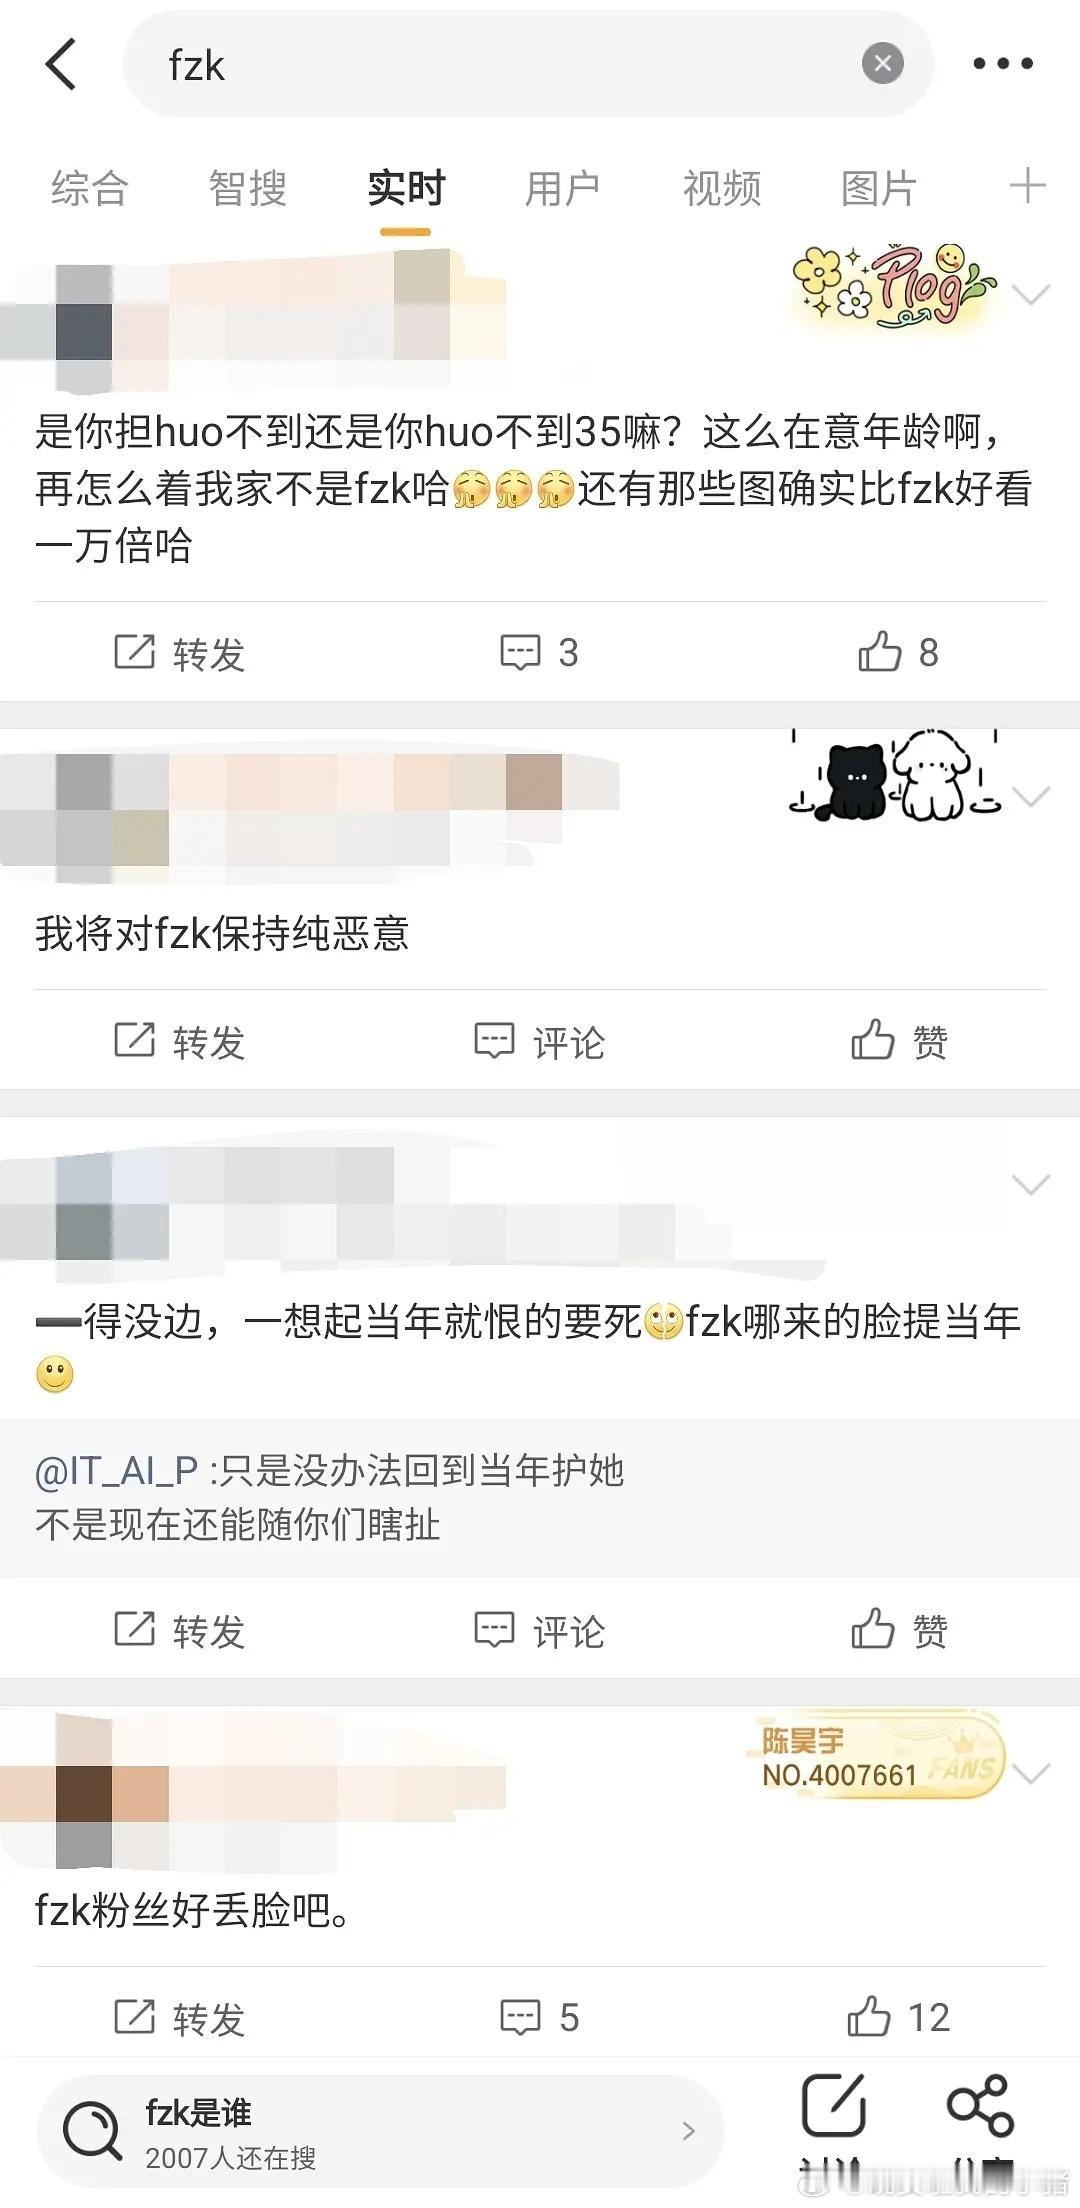The height and width of the screenshot is (2208, 1080).
Task: Like the post with 8 likes
Action: pyautogui.click(x=897, y=652)
